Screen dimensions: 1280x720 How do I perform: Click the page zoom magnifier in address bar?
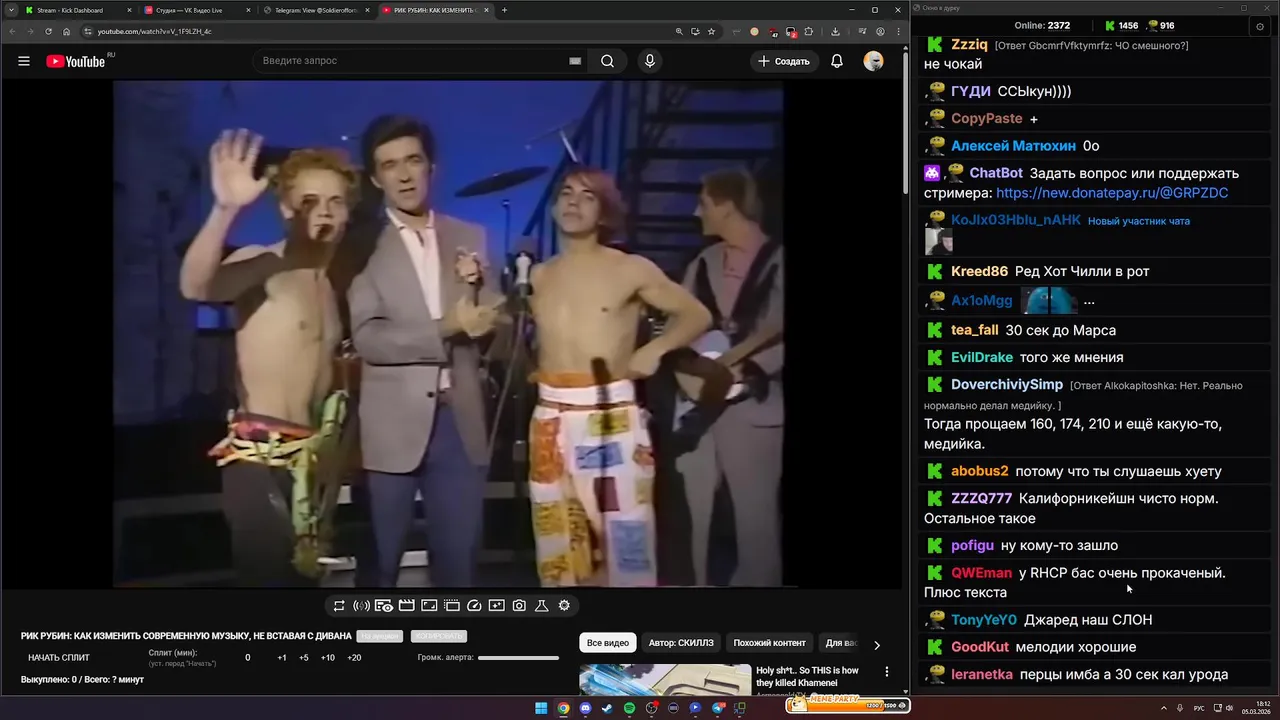coord(679,31)
